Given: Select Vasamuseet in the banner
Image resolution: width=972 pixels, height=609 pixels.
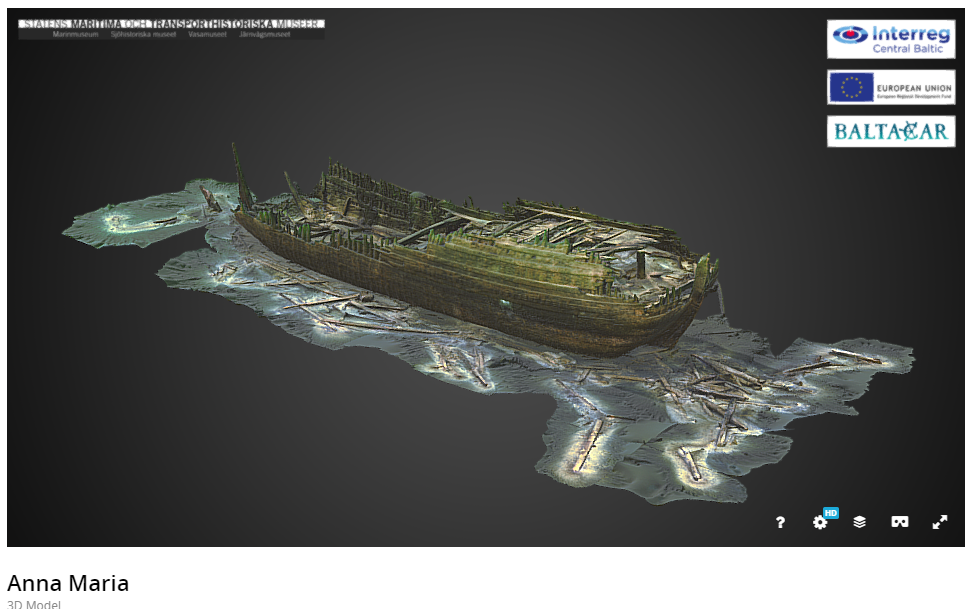Looking at the screenshot, I should coord(207,34).
